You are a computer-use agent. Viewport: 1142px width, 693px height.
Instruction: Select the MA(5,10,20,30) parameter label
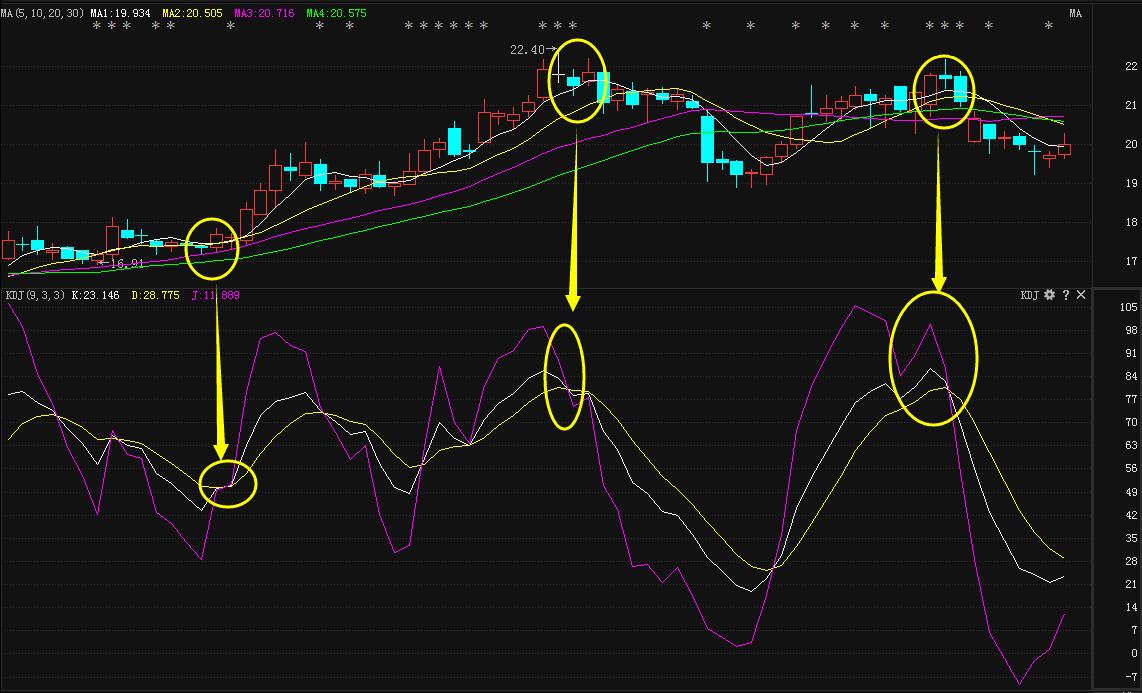pos(42,13)
